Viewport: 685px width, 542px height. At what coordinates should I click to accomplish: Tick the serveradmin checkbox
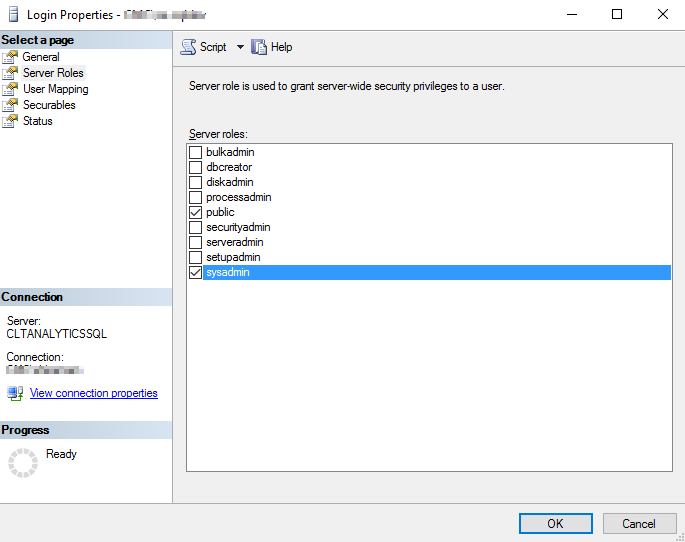pyautogui.click(x=195, y=242)
